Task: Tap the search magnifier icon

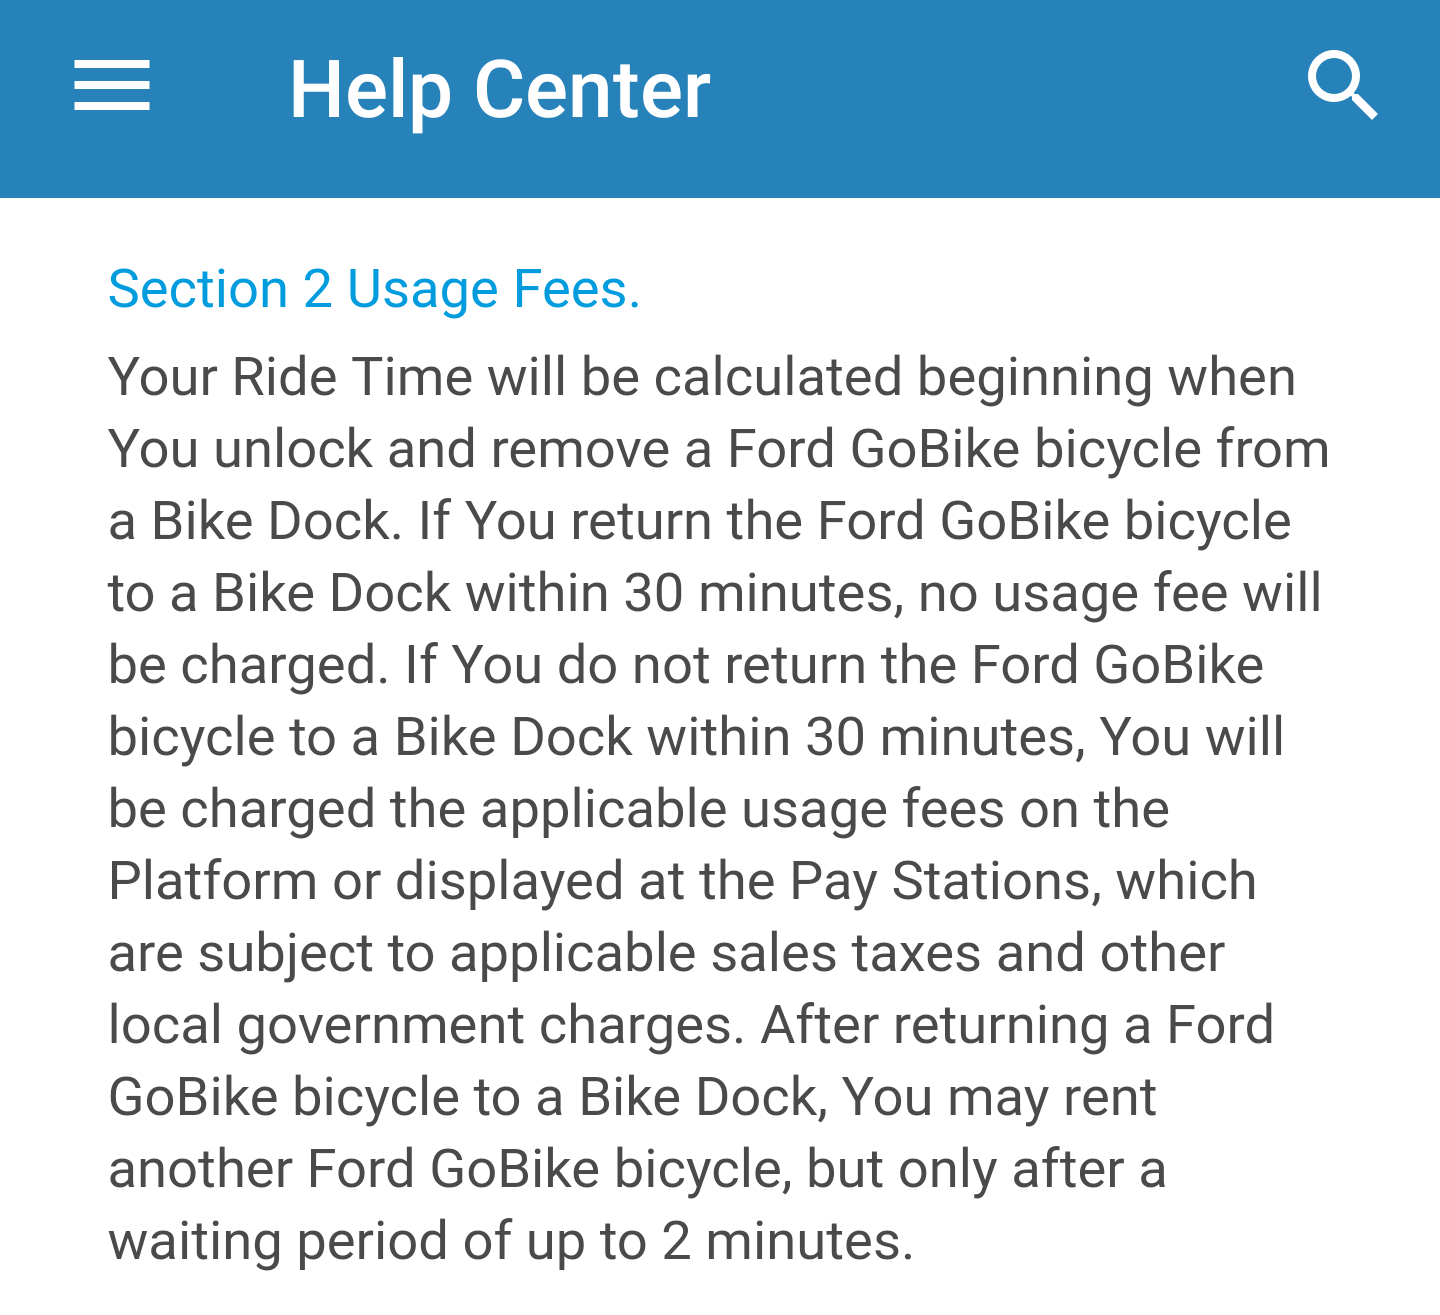Action: pyautogui.click(x=1342, y=86)
